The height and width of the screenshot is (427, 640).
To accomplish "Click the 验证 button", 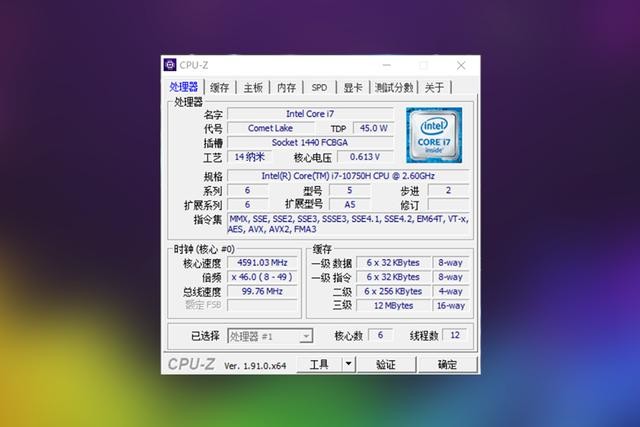I will coord(386,364).
